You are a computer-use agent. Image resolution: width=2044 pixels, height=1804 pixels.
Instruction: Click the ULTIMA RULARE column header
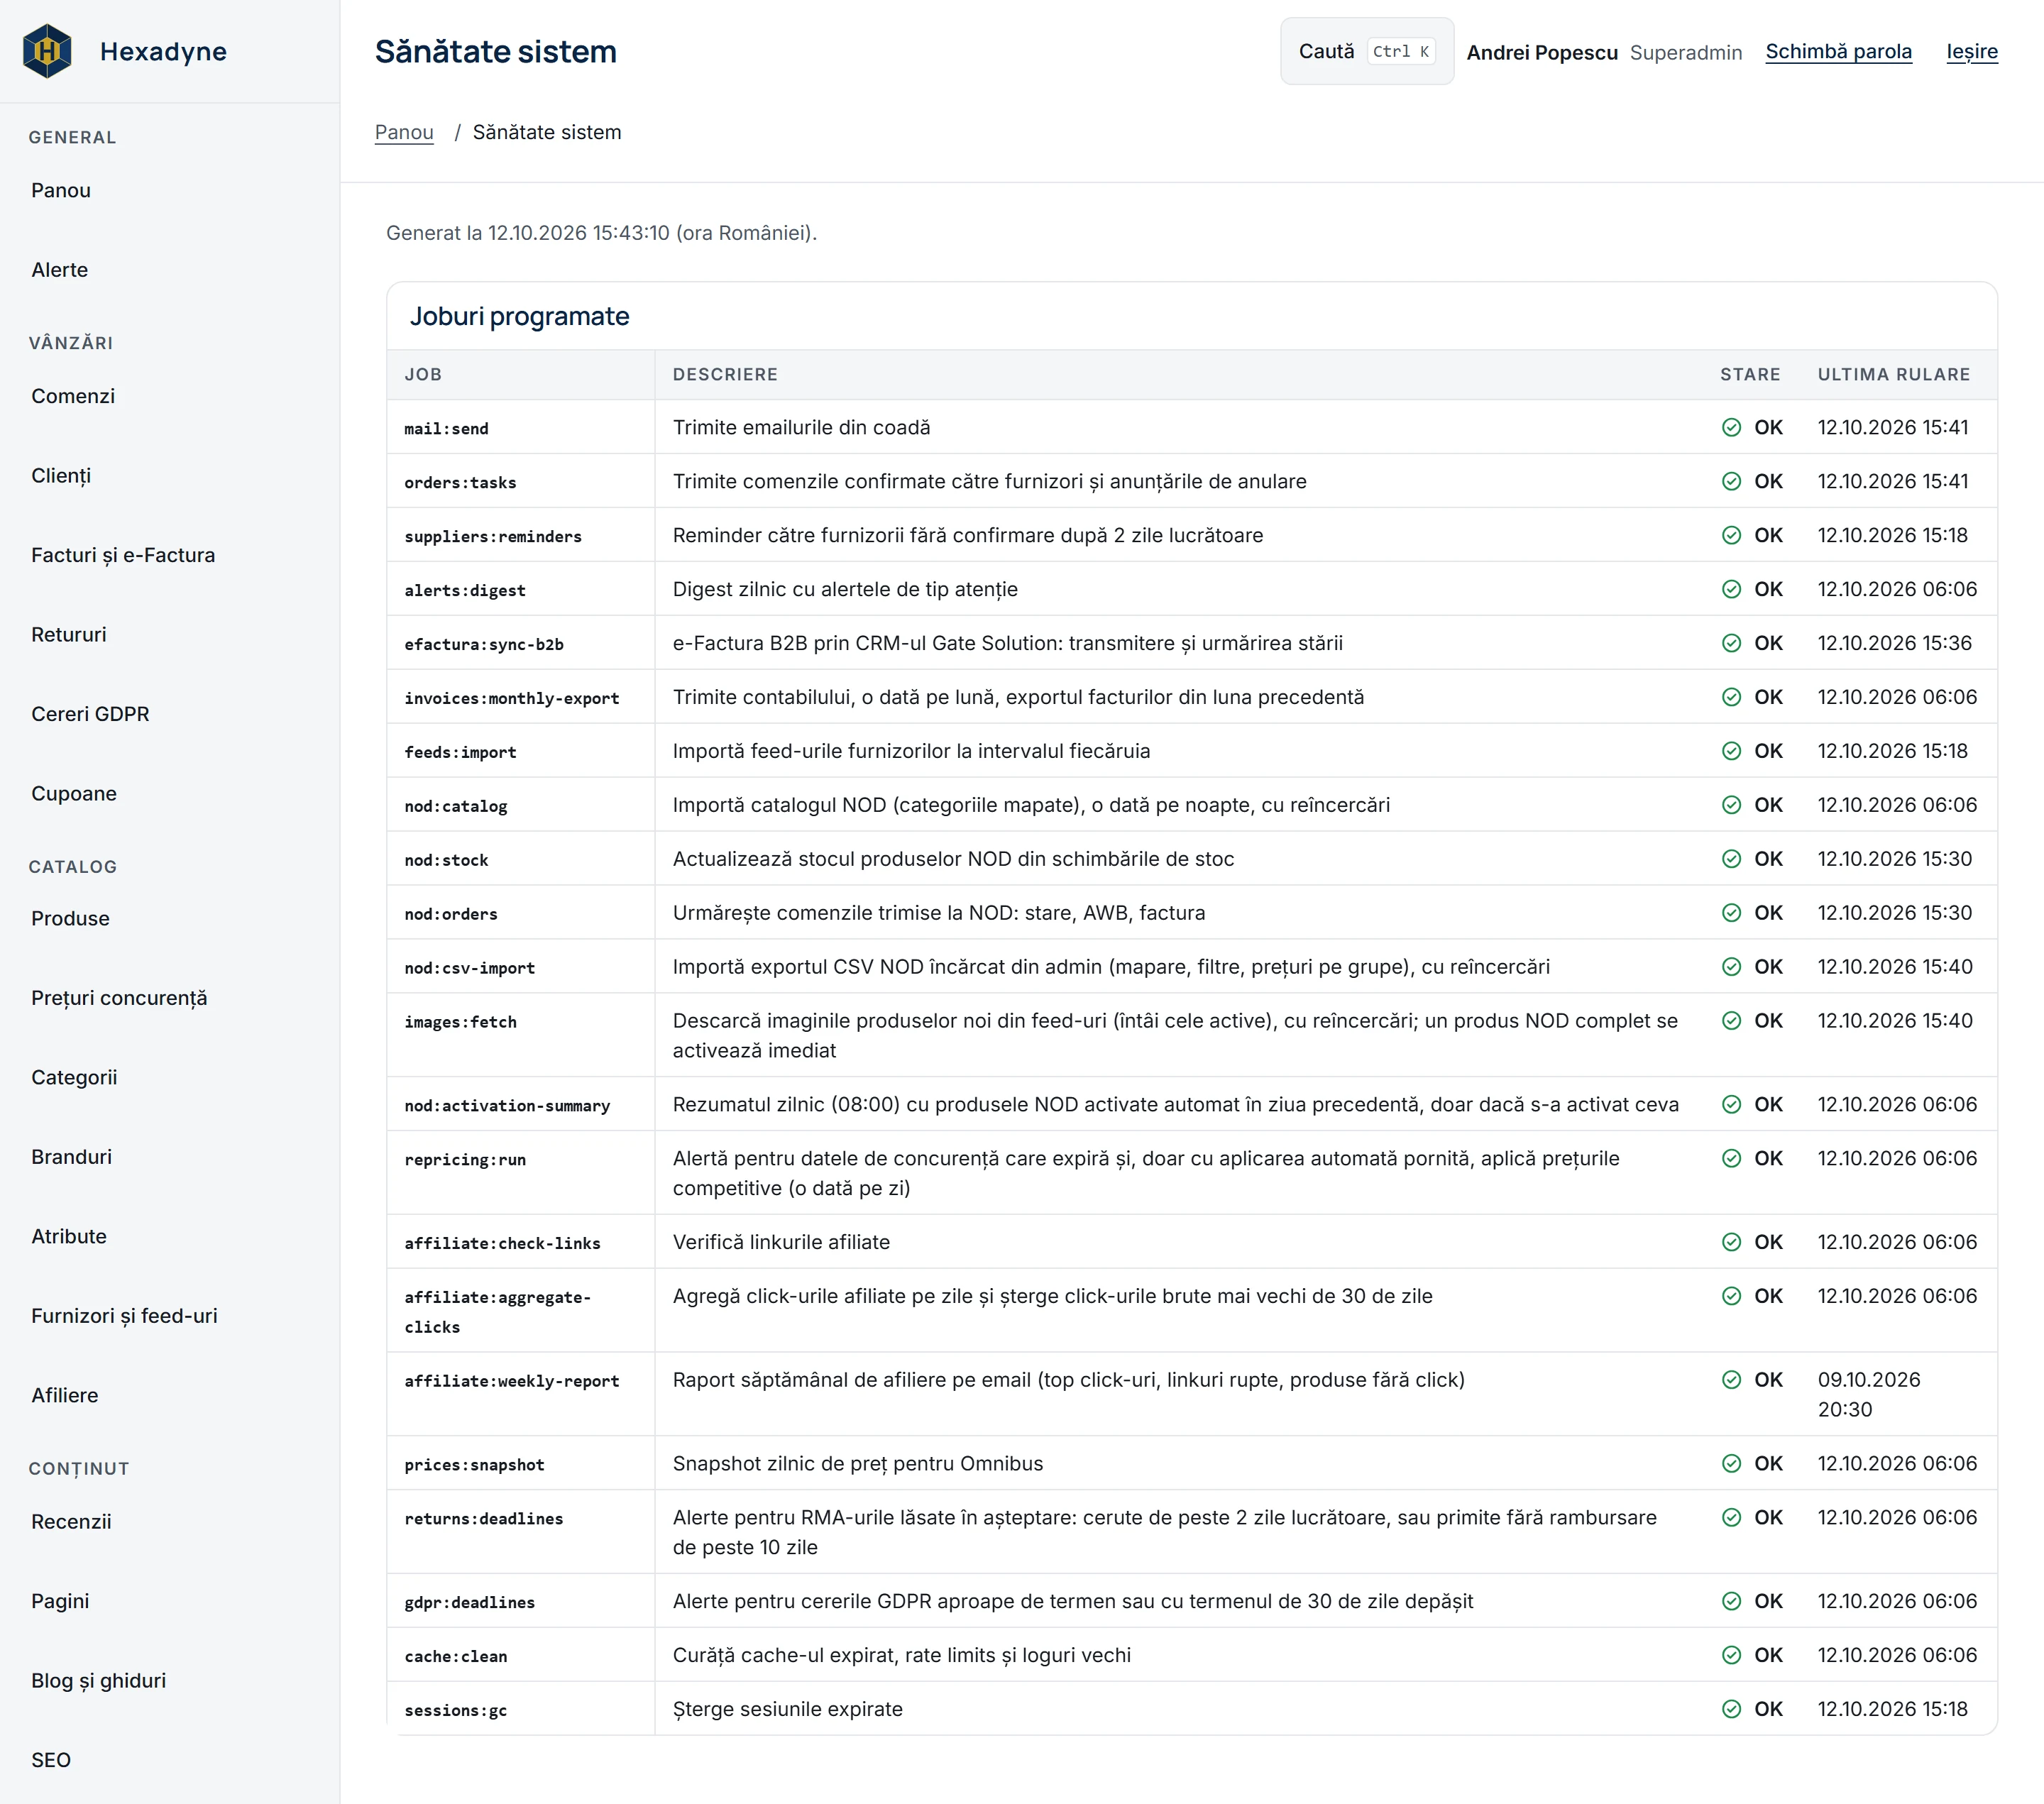(x=1894, y=375)
